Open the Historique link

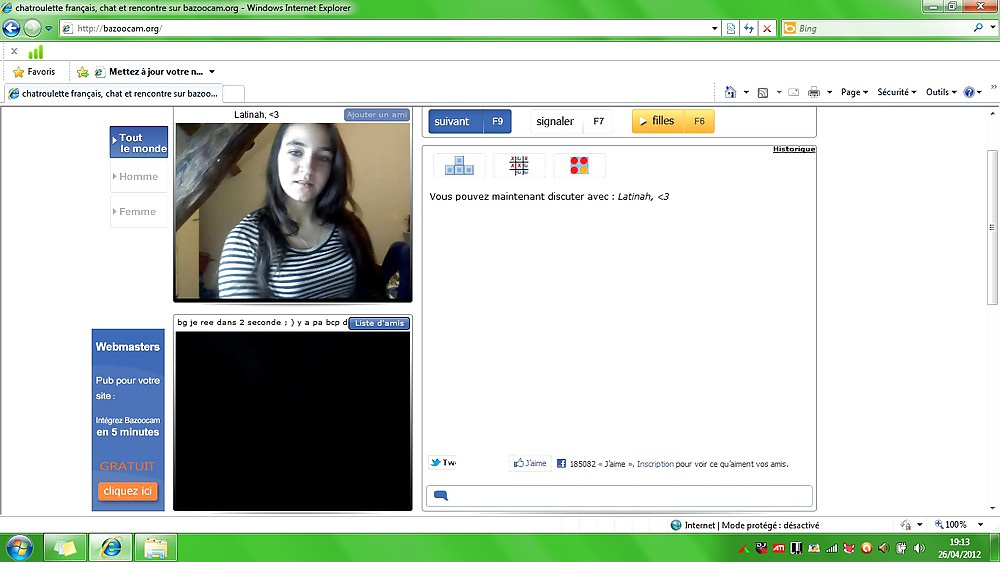[x=794, y=149]
